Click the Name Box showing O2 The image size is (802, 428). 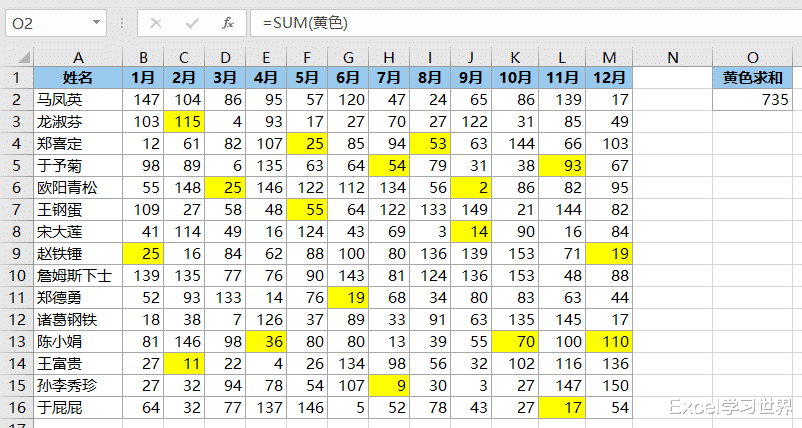tap(56, 23)
